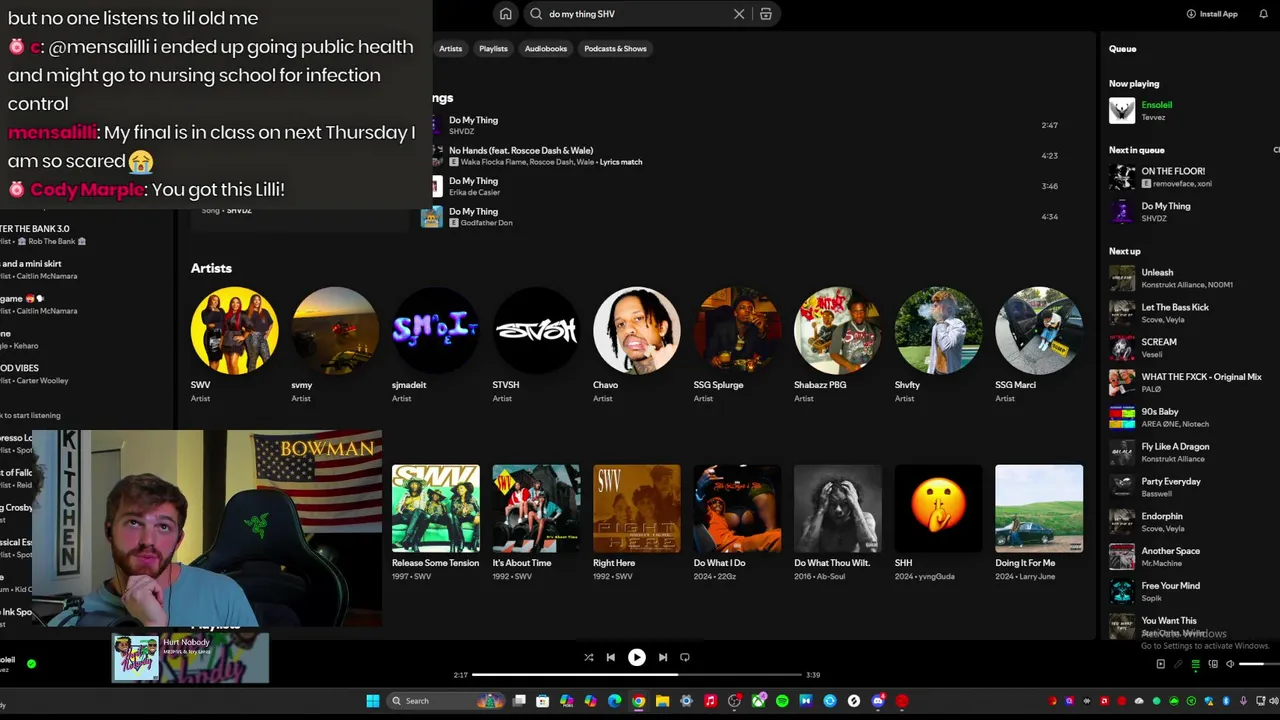Switch to Podcasts & Shows filter tab
Image resolution: width=1280 pixels, height=720 pixels.
coord(615,48)
